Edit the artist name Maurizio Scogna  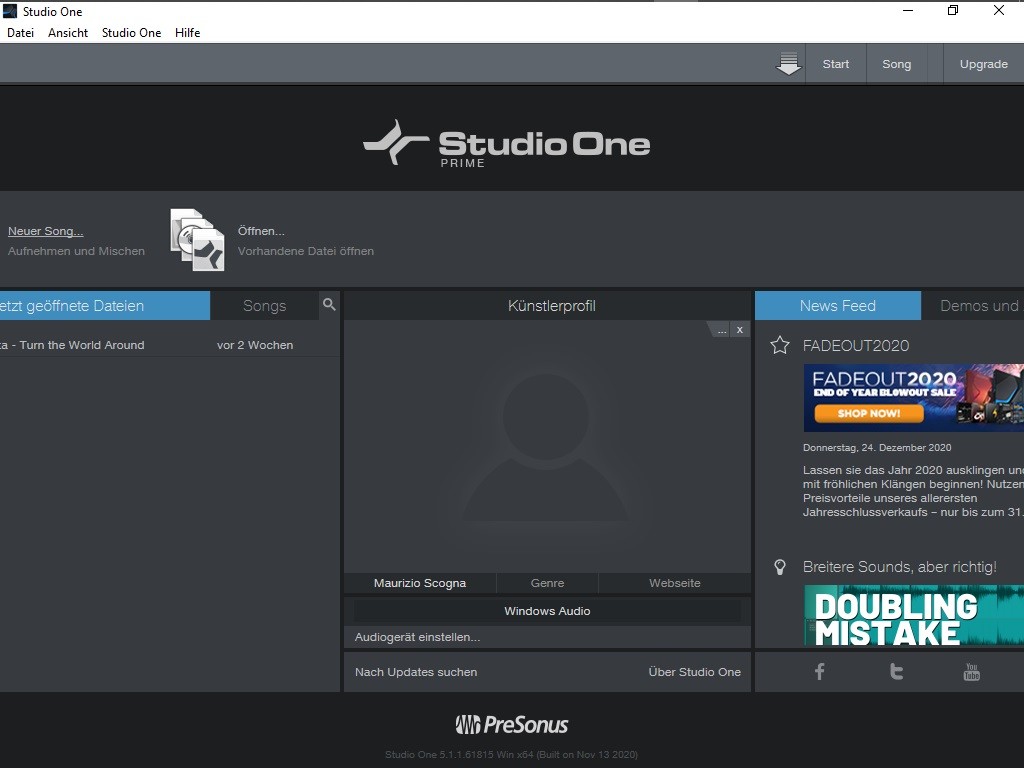(x=420, y=583)
